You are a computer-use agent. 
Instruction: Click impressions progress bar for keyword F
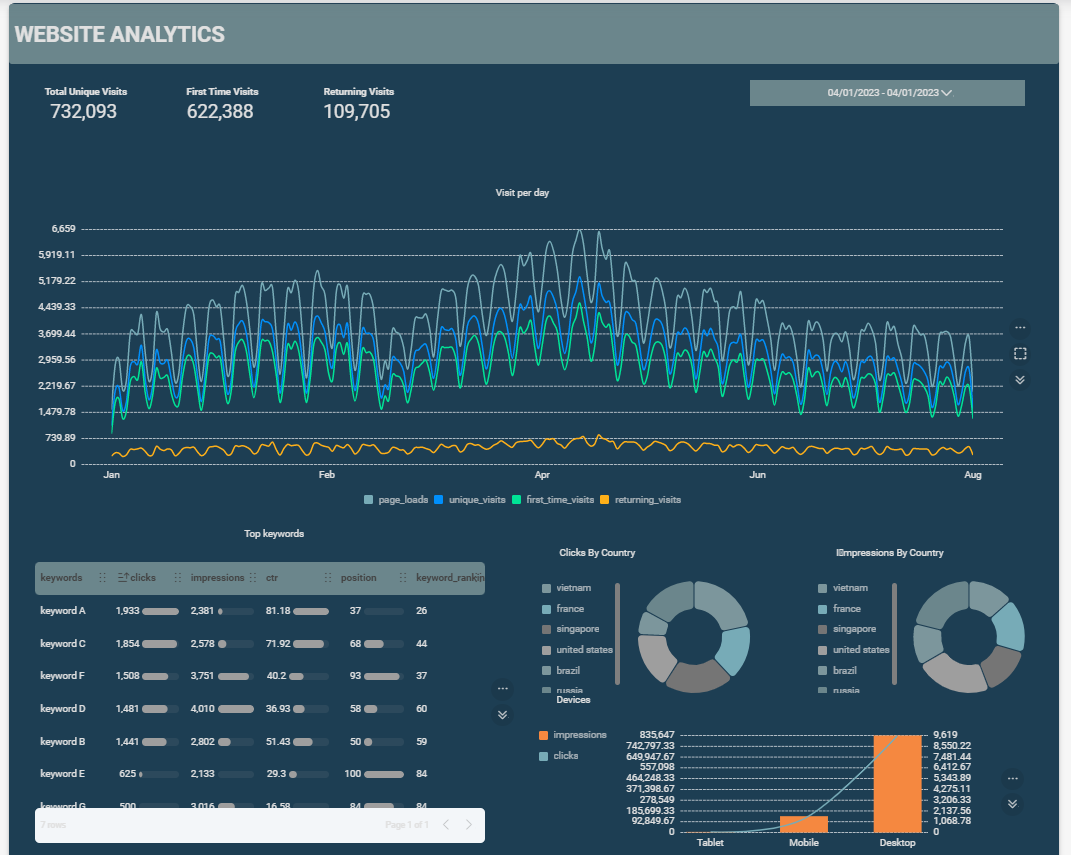(x=236, y=677)
